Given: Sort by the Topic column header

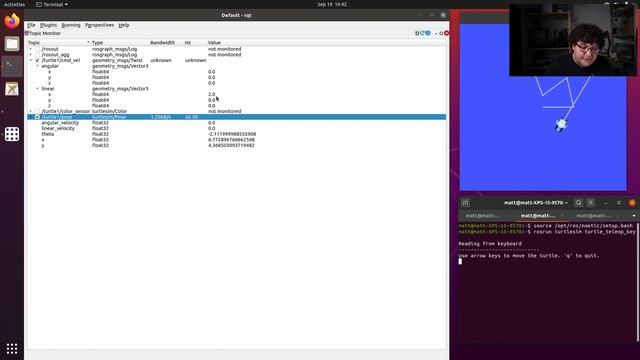Looking at the screenshot, I should [x=59, y=42].
